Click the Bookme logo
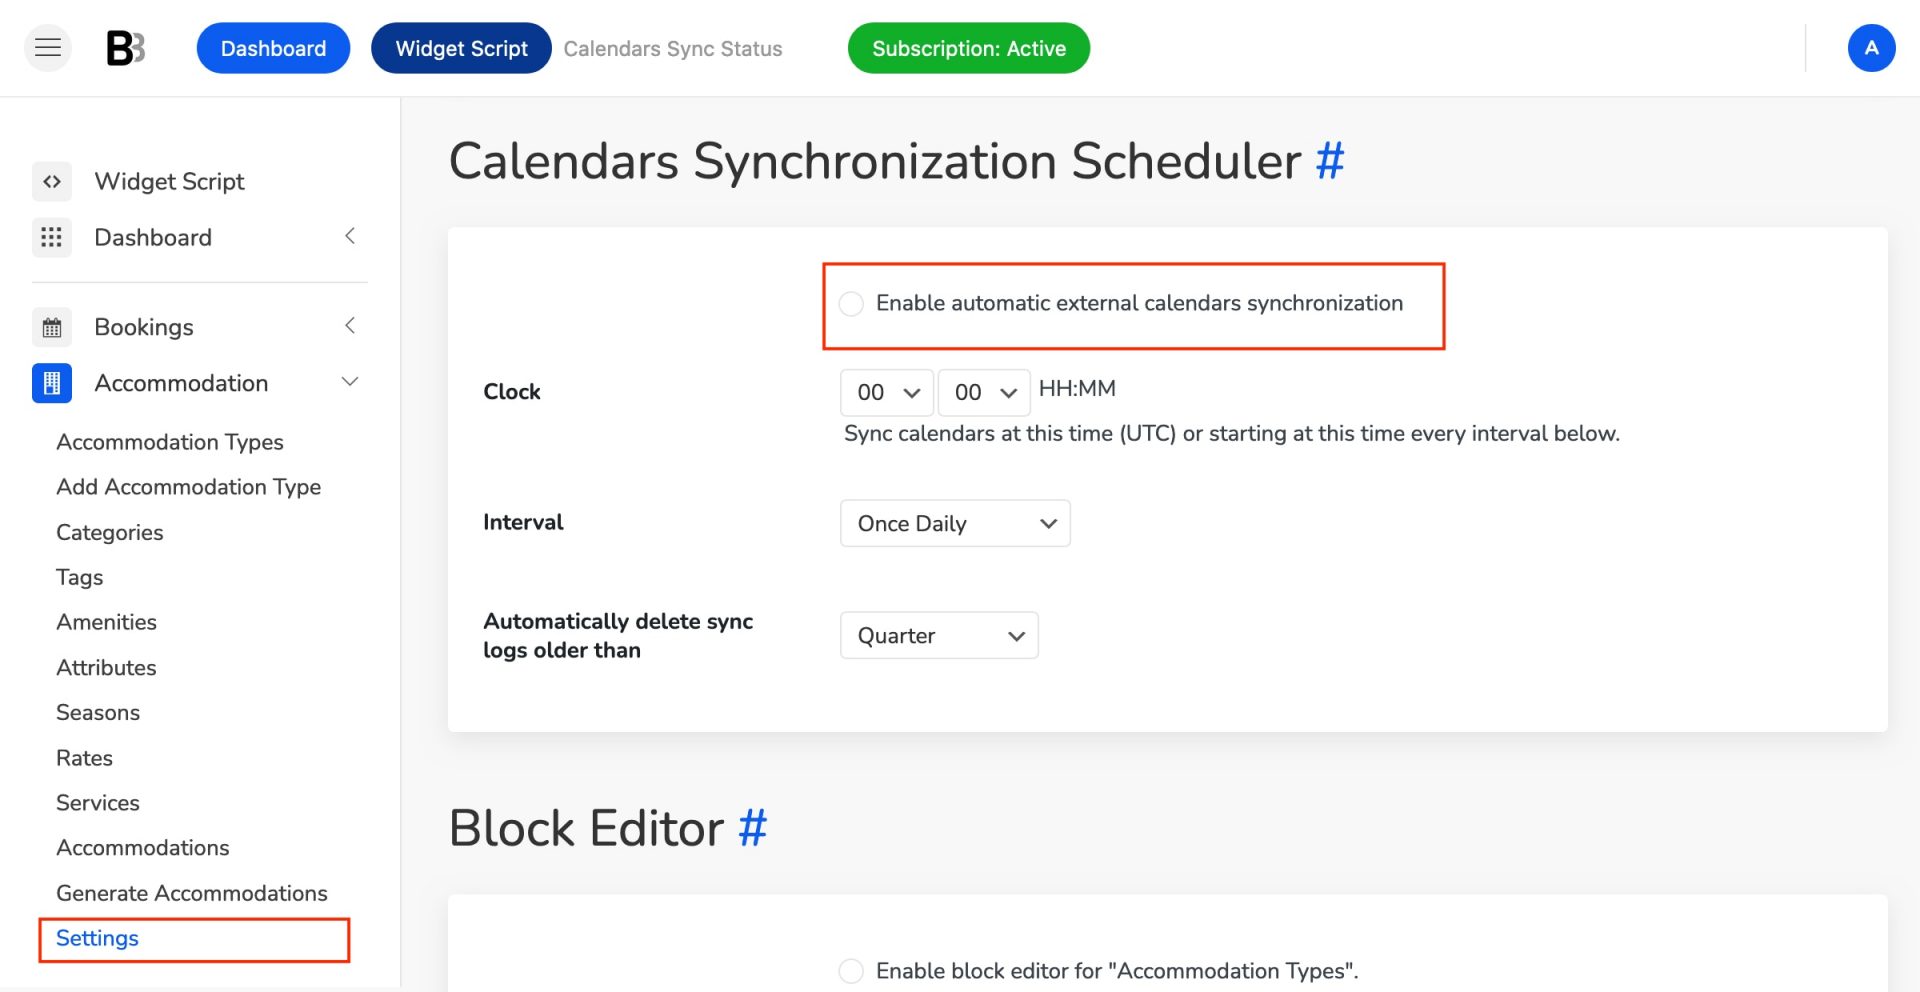Screen dimensions: 1920x992 126,47
